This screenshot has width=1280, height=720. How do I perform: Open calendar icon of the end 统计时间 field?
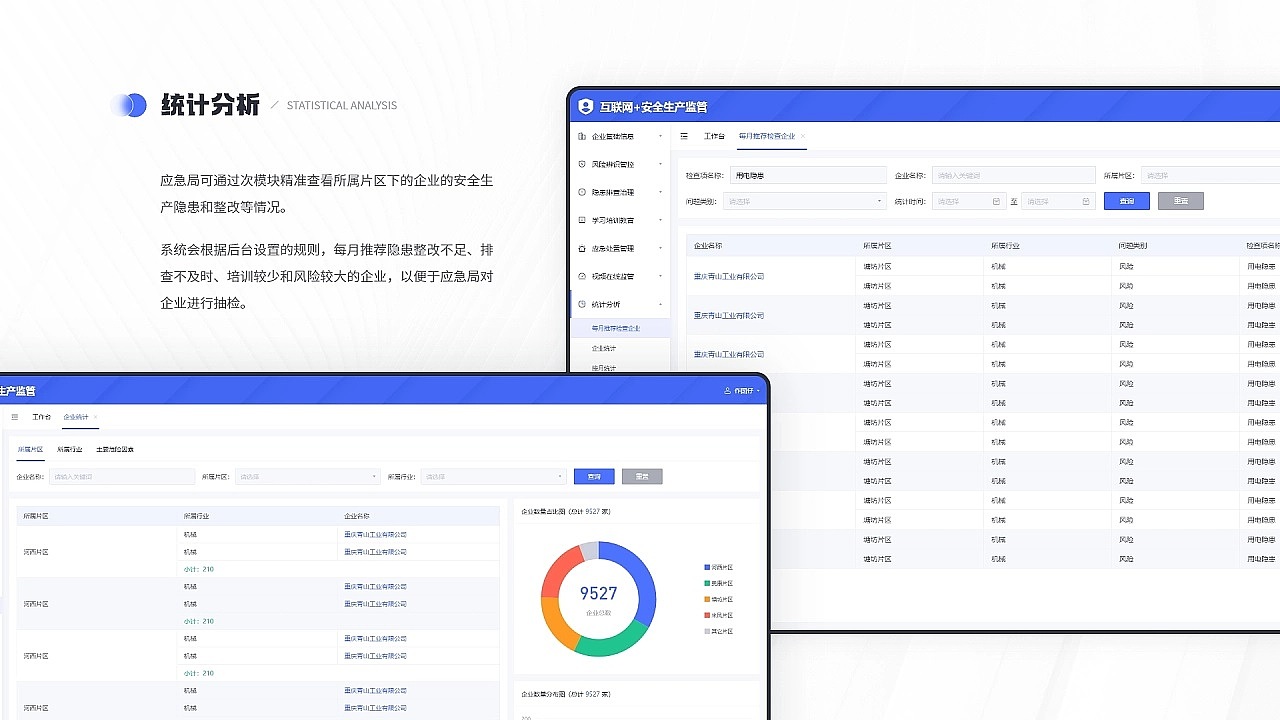click(1086, 202)
